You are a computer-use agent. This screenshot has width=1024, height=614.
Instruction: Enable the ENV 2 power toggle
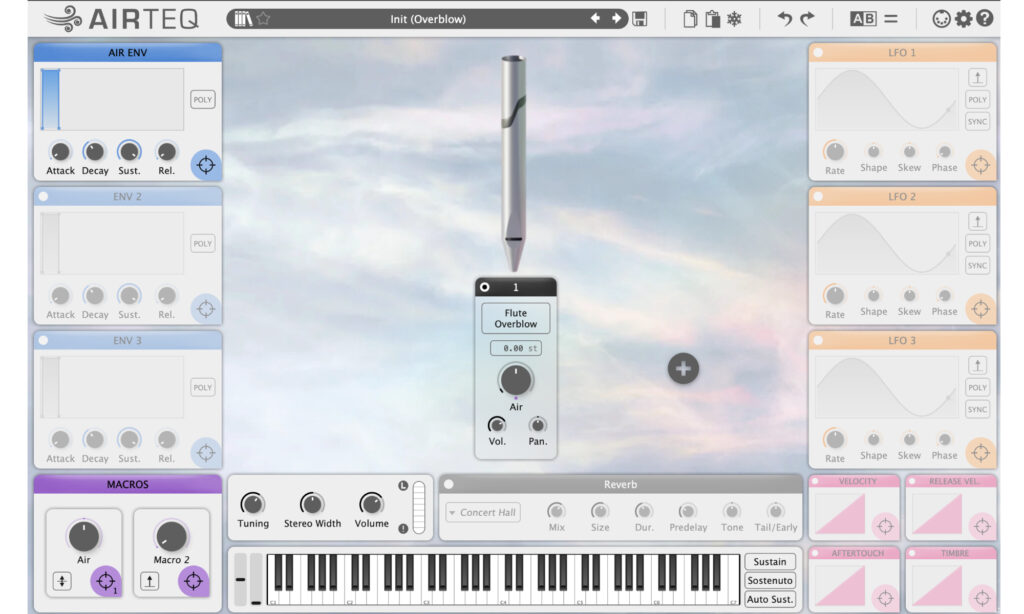pyautogui.click(x=44, y=197)
